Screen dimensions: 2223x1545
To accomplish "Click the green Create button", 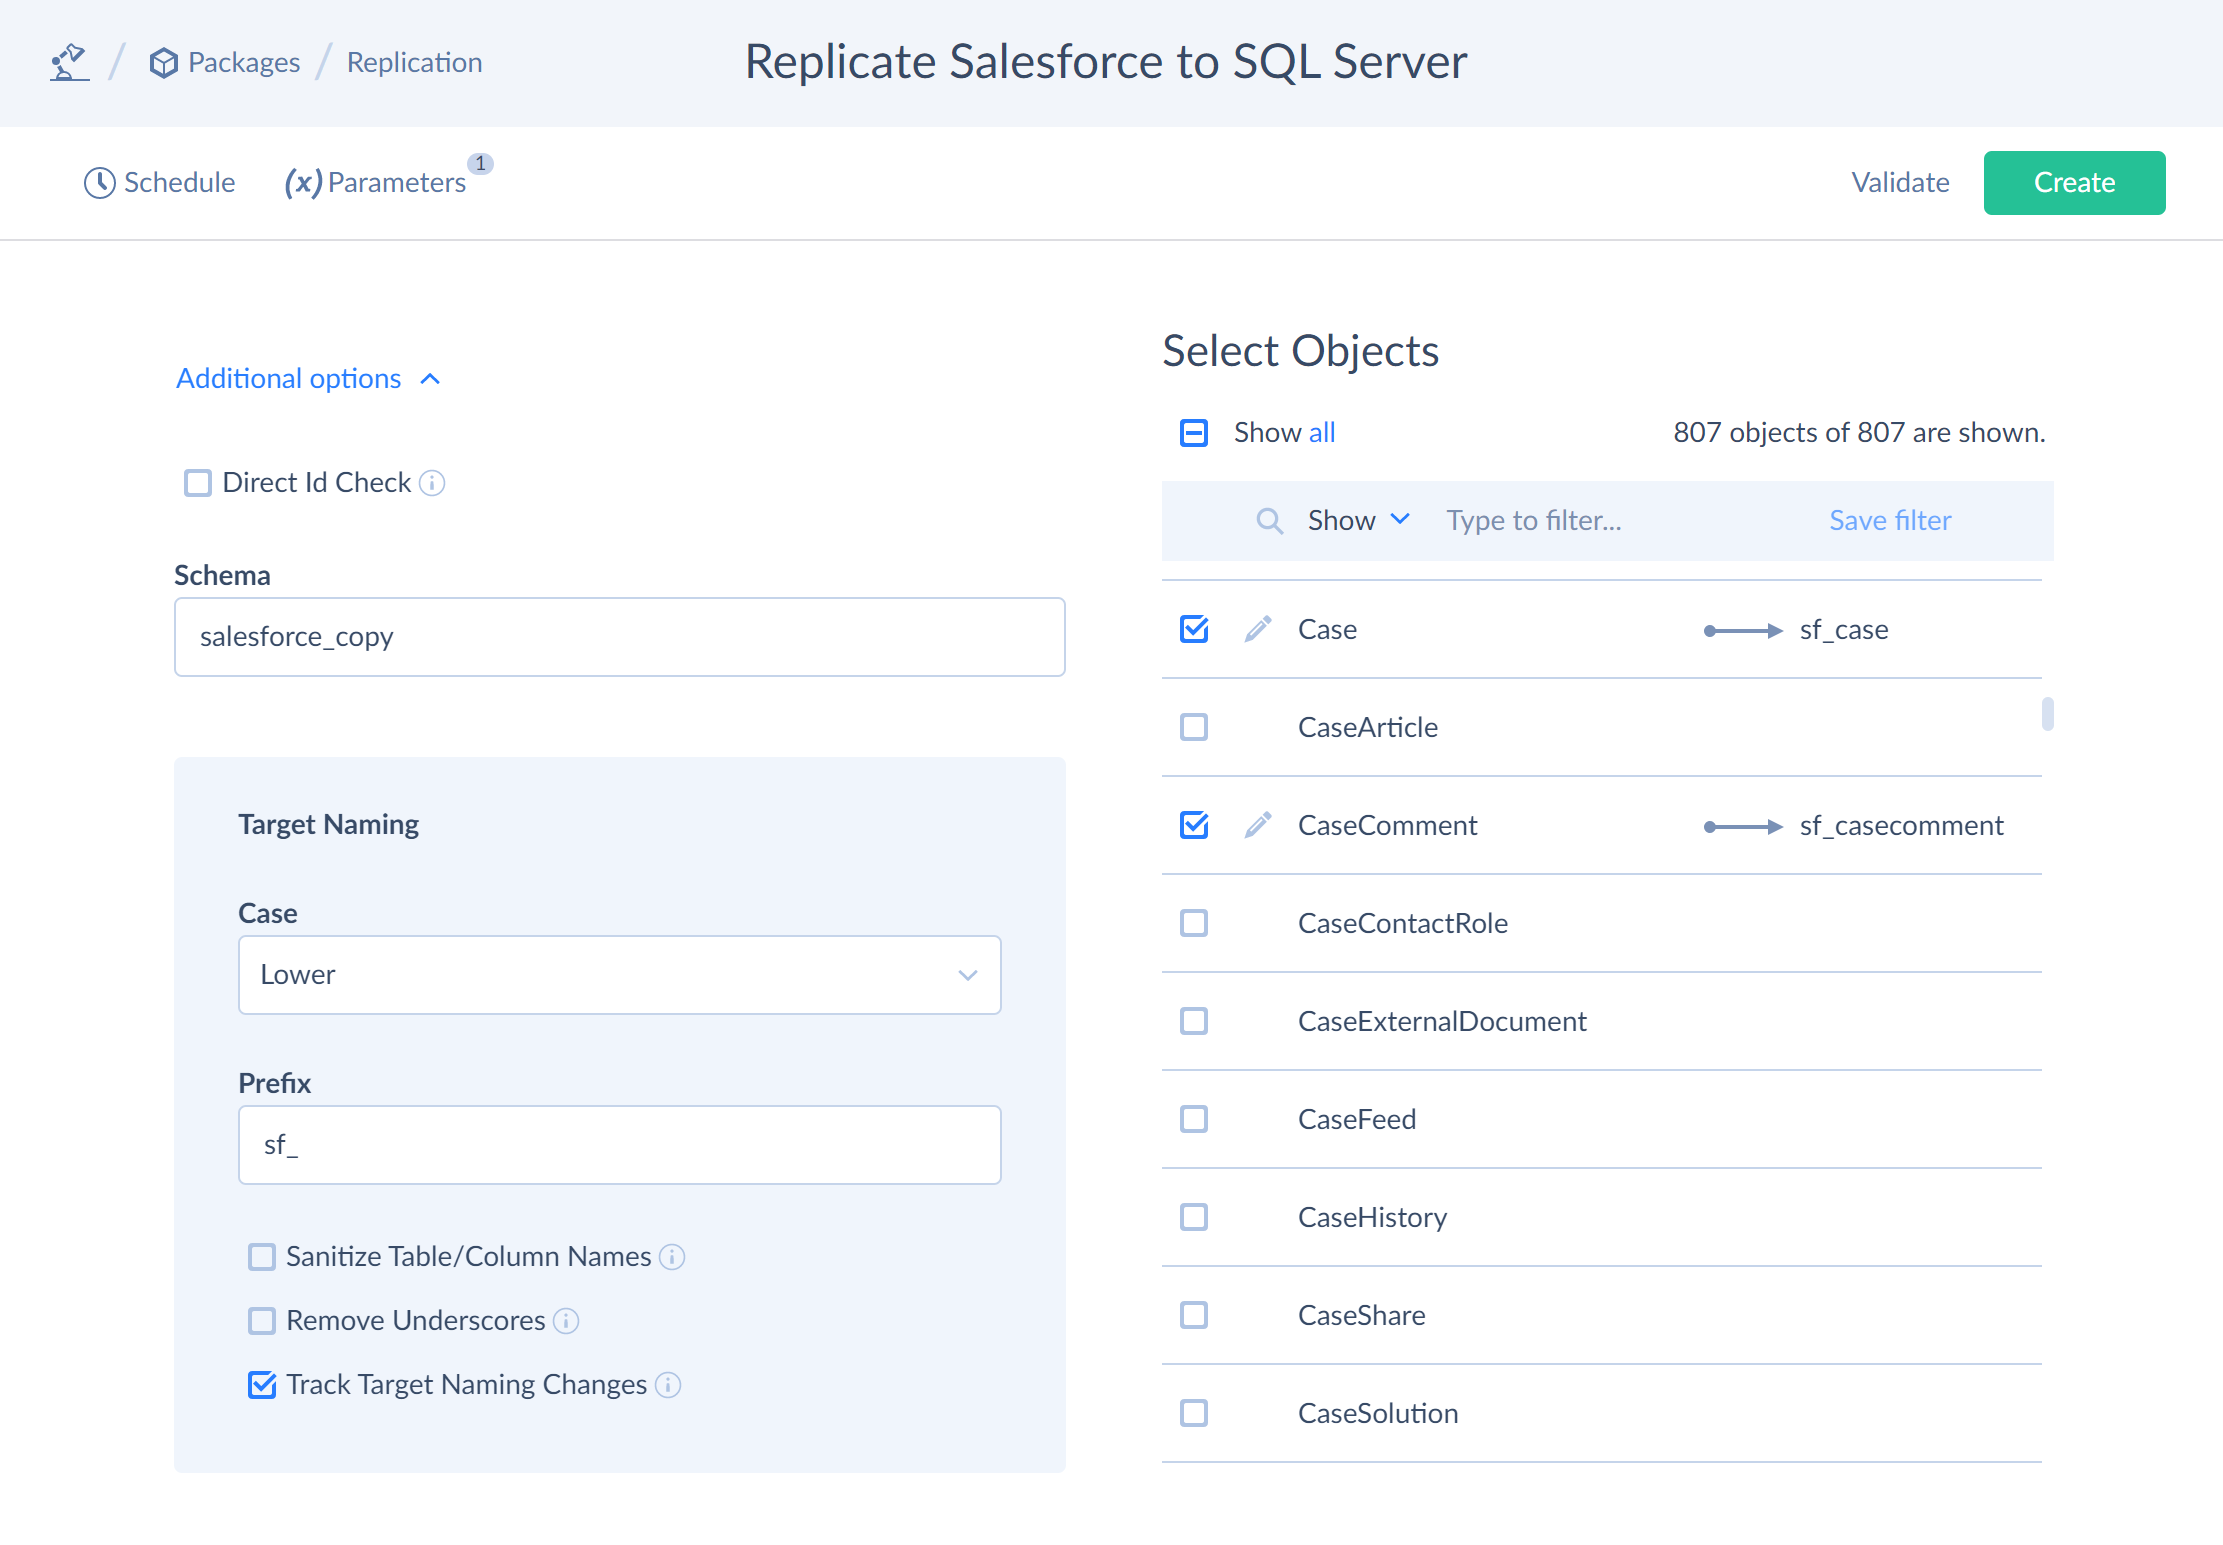I will pos(2074,182).
